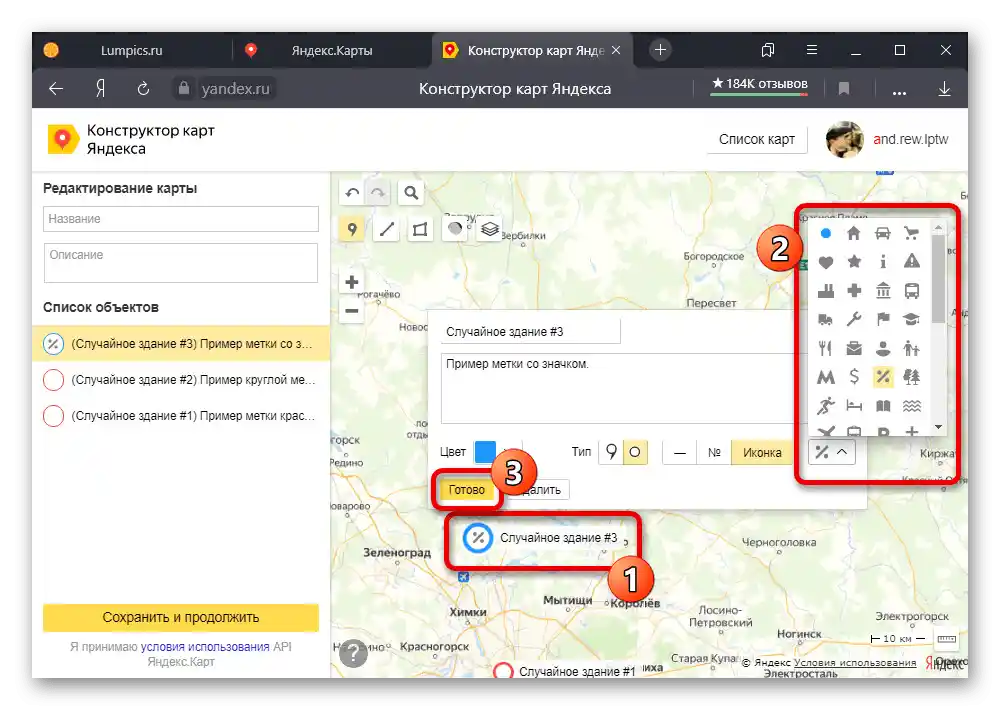Image resolution: width=1000 pixels, height=710 pixels.
Task: Pick the heart icon
Action: point(825,262)
